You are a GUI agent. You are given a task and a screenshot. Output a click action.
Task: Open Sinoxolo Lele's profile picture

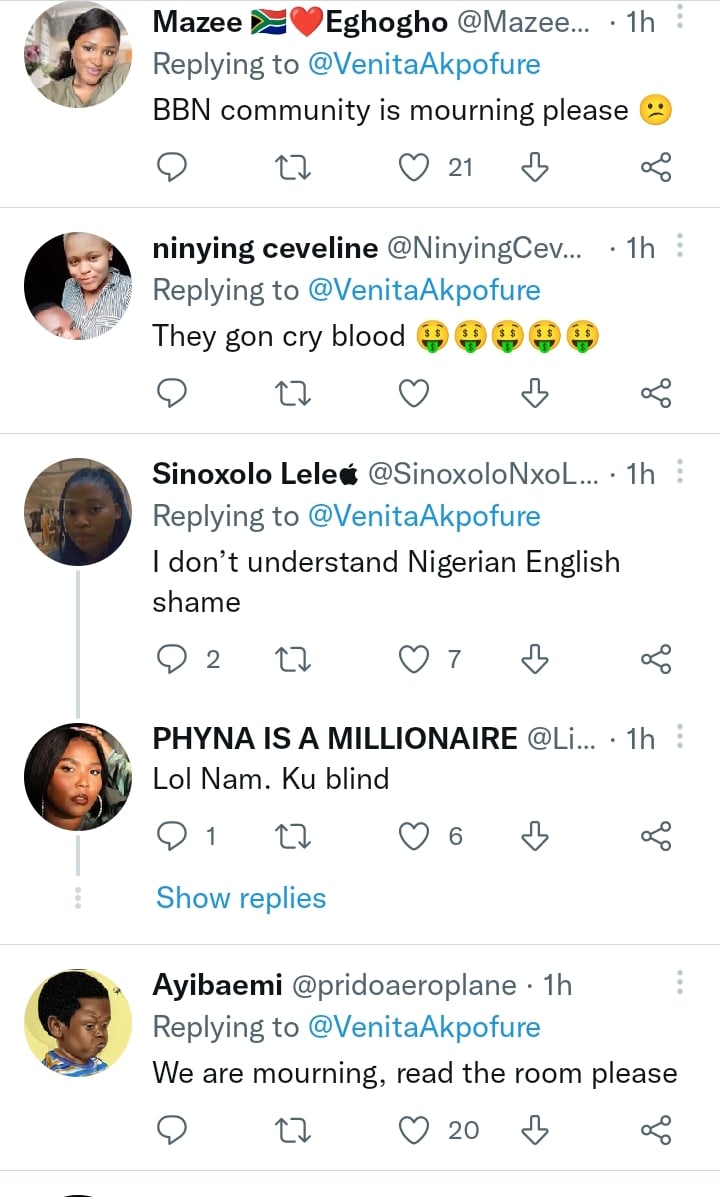[x=78, y=512]
